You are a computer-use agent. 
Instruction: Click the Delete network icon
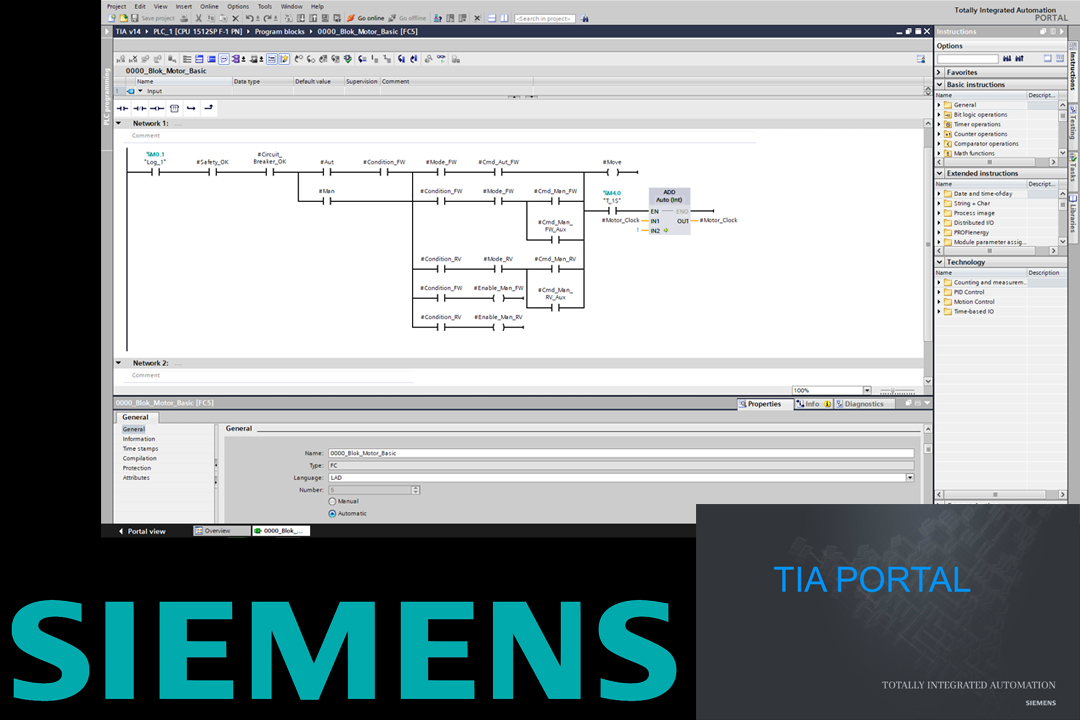point(133,59)
